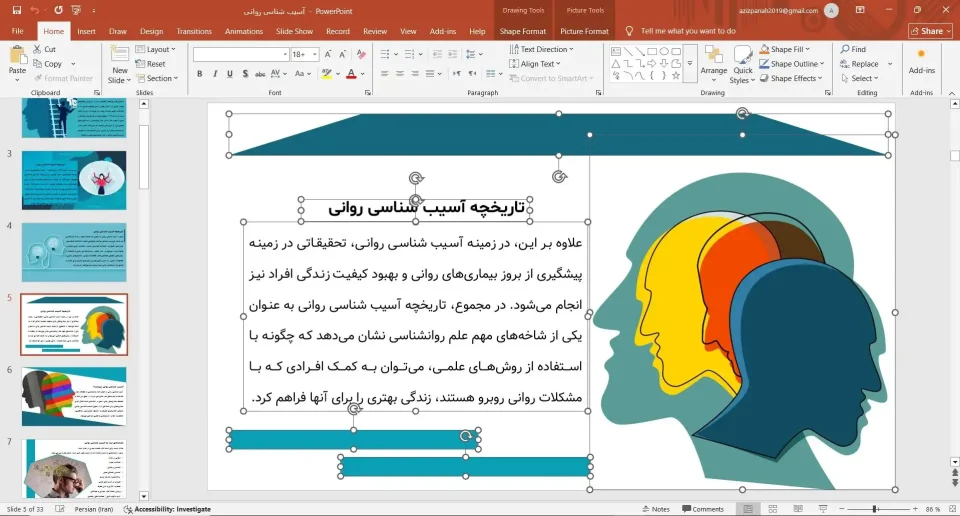Toggle Normal view in status bar
Screen dimensions: 960x516
pyautogui.click(x=748, y=509)
